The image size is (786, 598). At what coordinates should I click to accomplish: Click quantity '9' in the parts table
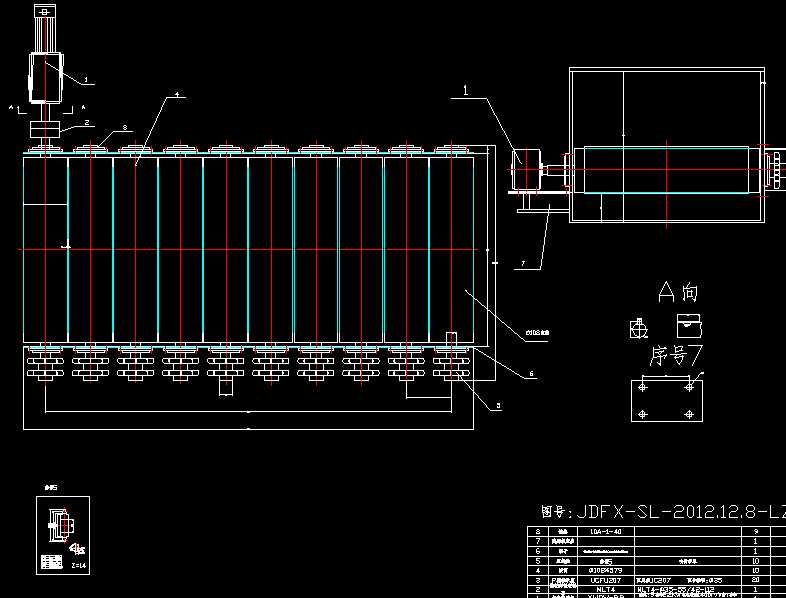click(x=756, y=531)
